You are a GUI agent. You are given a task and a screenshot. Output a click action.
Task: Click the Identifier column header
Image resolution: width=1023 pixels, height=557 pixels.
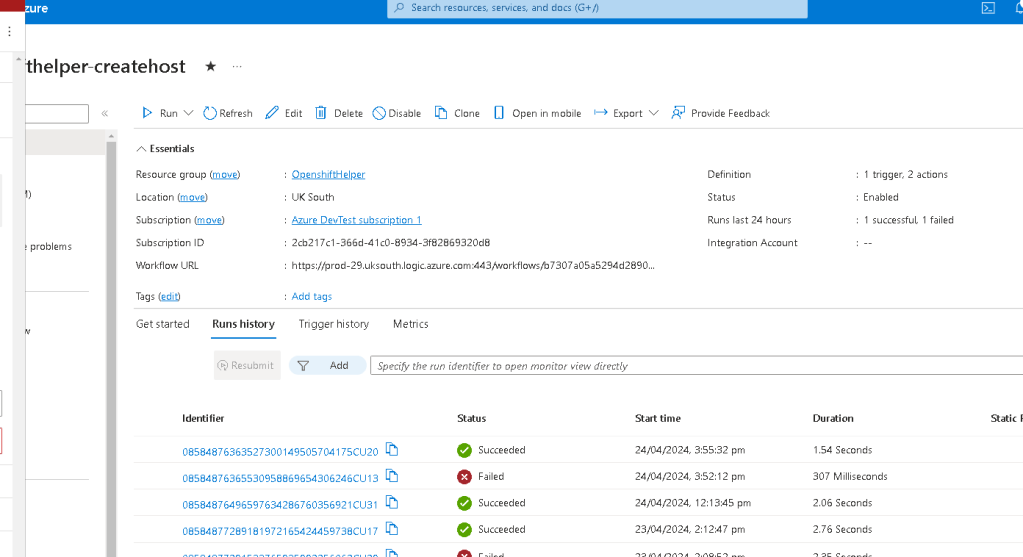click(x=203, y=418)
